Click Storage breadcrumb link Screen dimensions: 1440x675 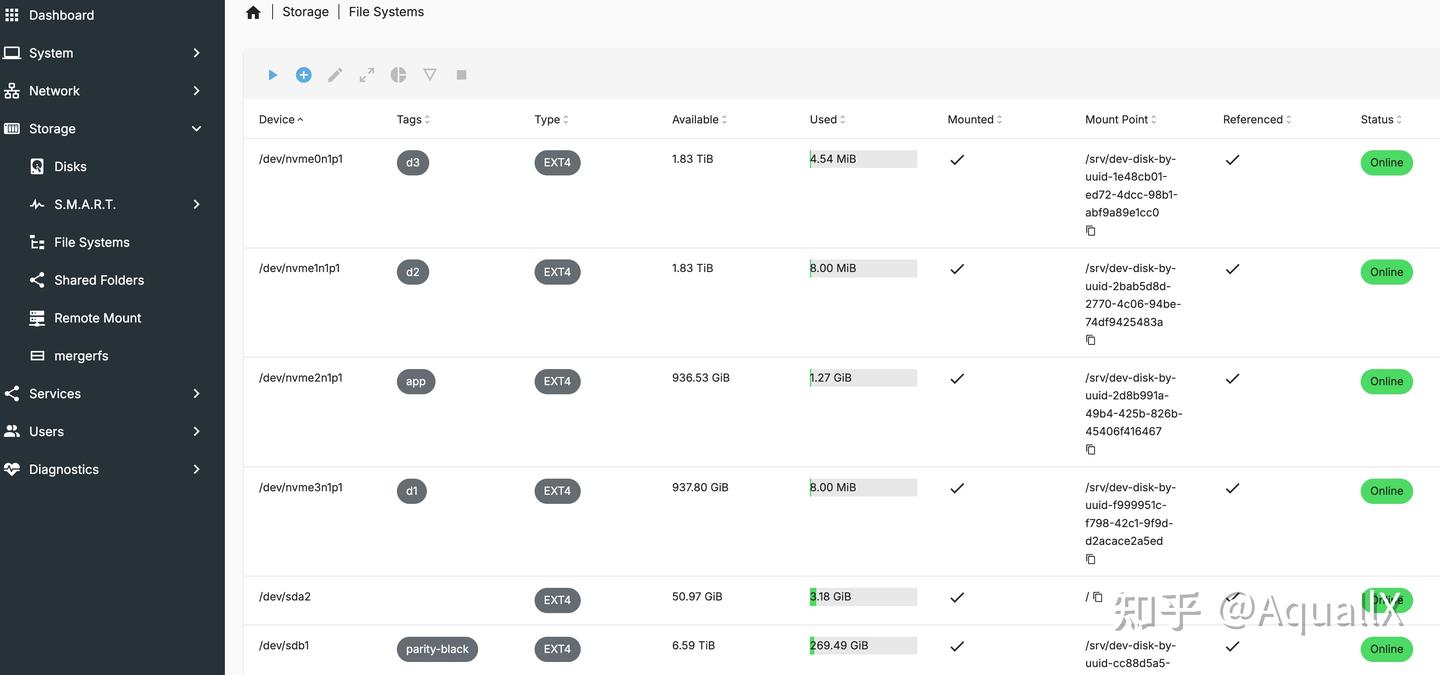pos(305,12)
